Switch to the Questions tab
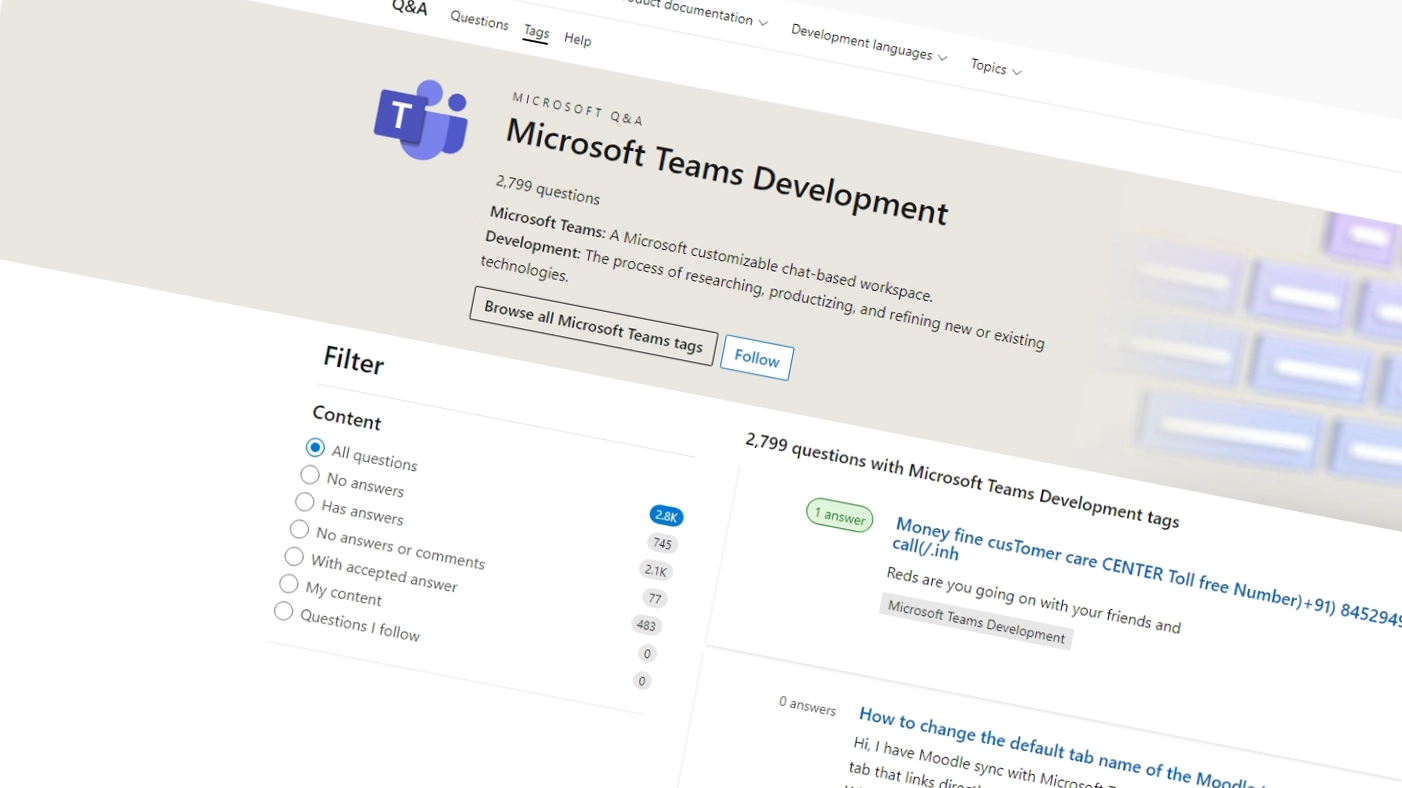 pyautogui.click(x=479, y=22)
